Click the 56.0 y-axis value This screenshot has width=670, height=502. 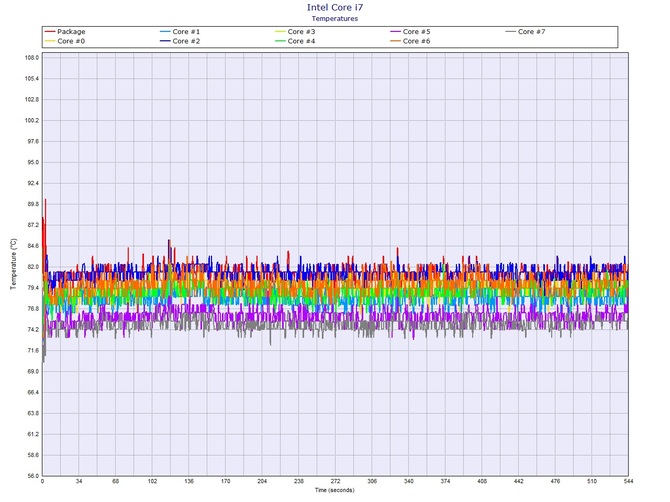[33, 476]
